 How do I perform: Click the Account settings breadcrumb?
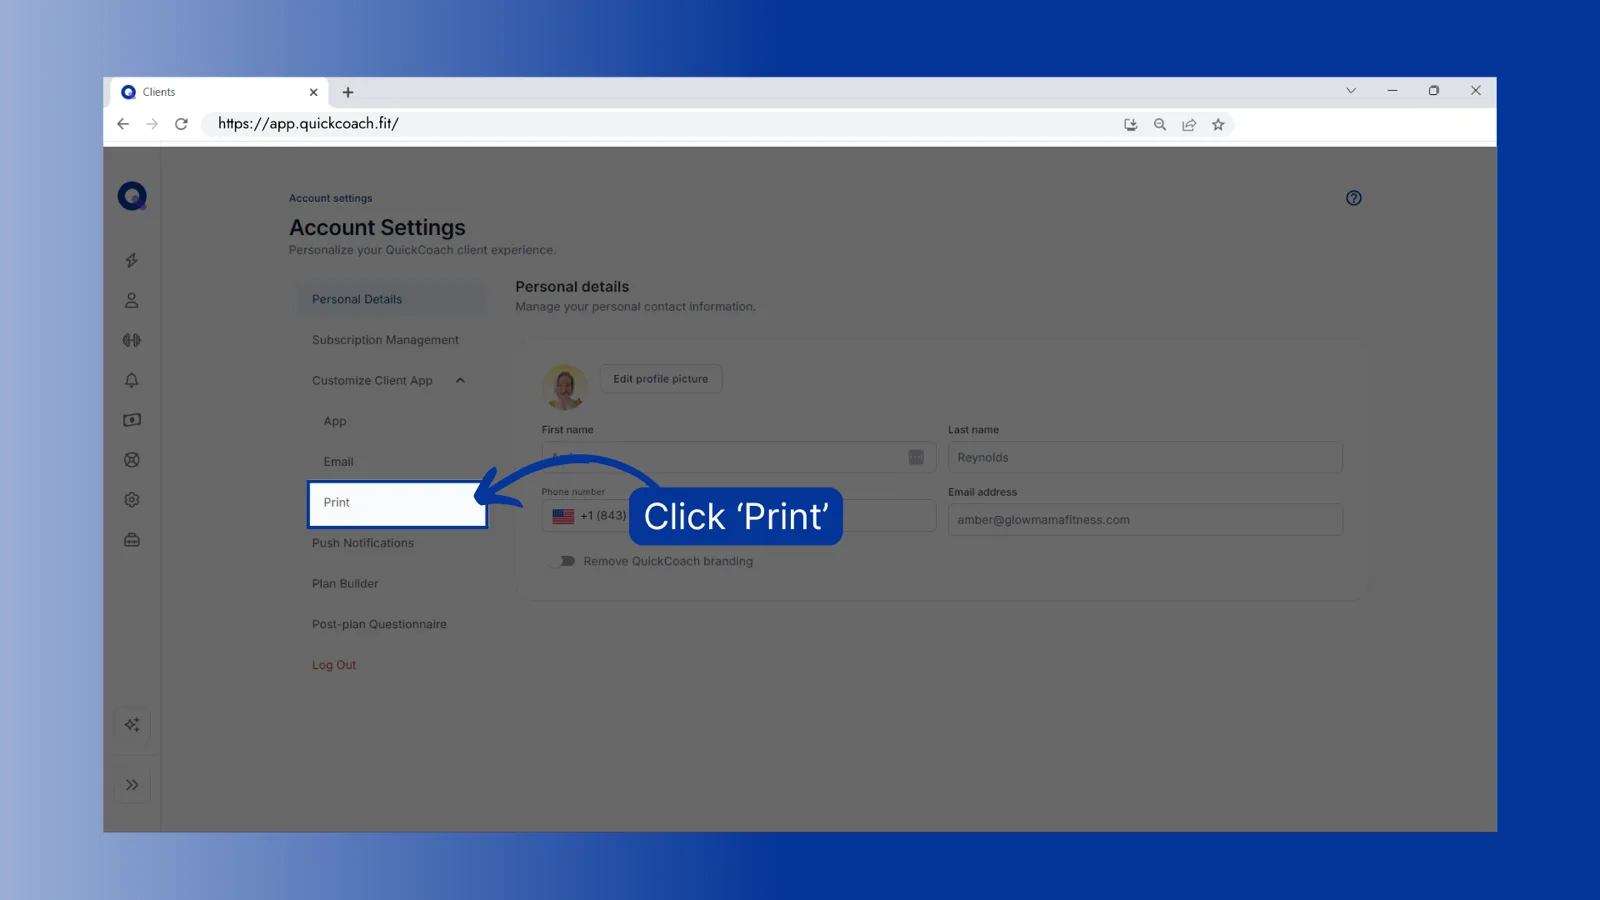(x=330, y=198)
